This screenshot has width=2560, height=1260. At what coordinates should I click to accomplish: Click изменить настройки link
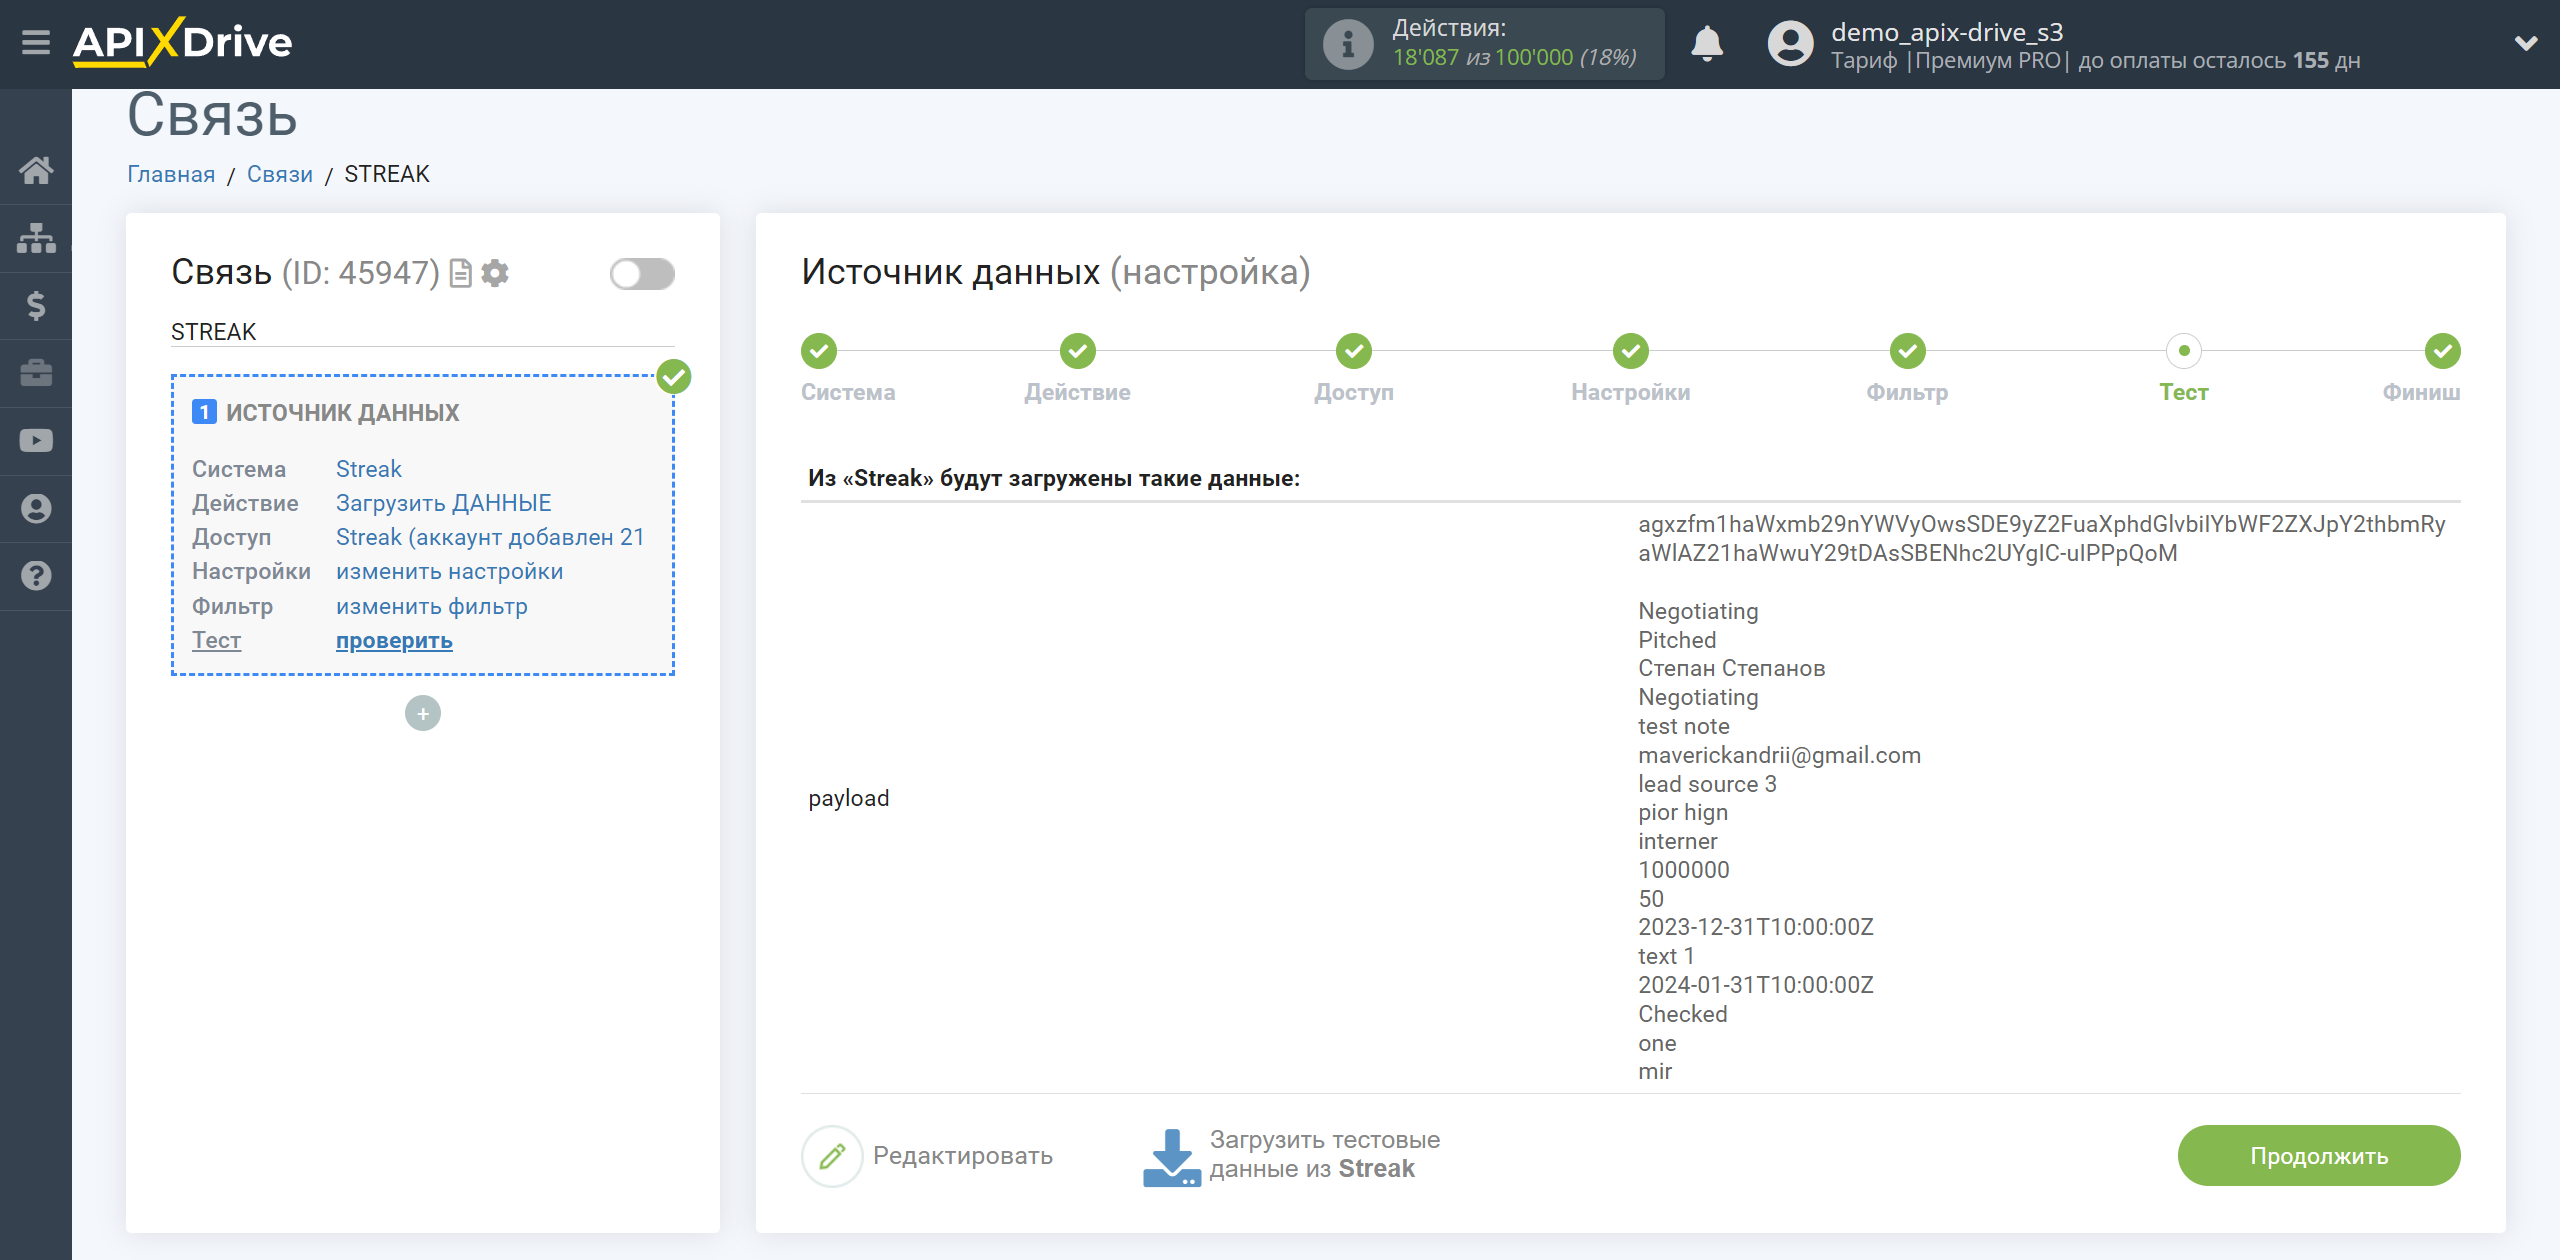coord(449,571)
